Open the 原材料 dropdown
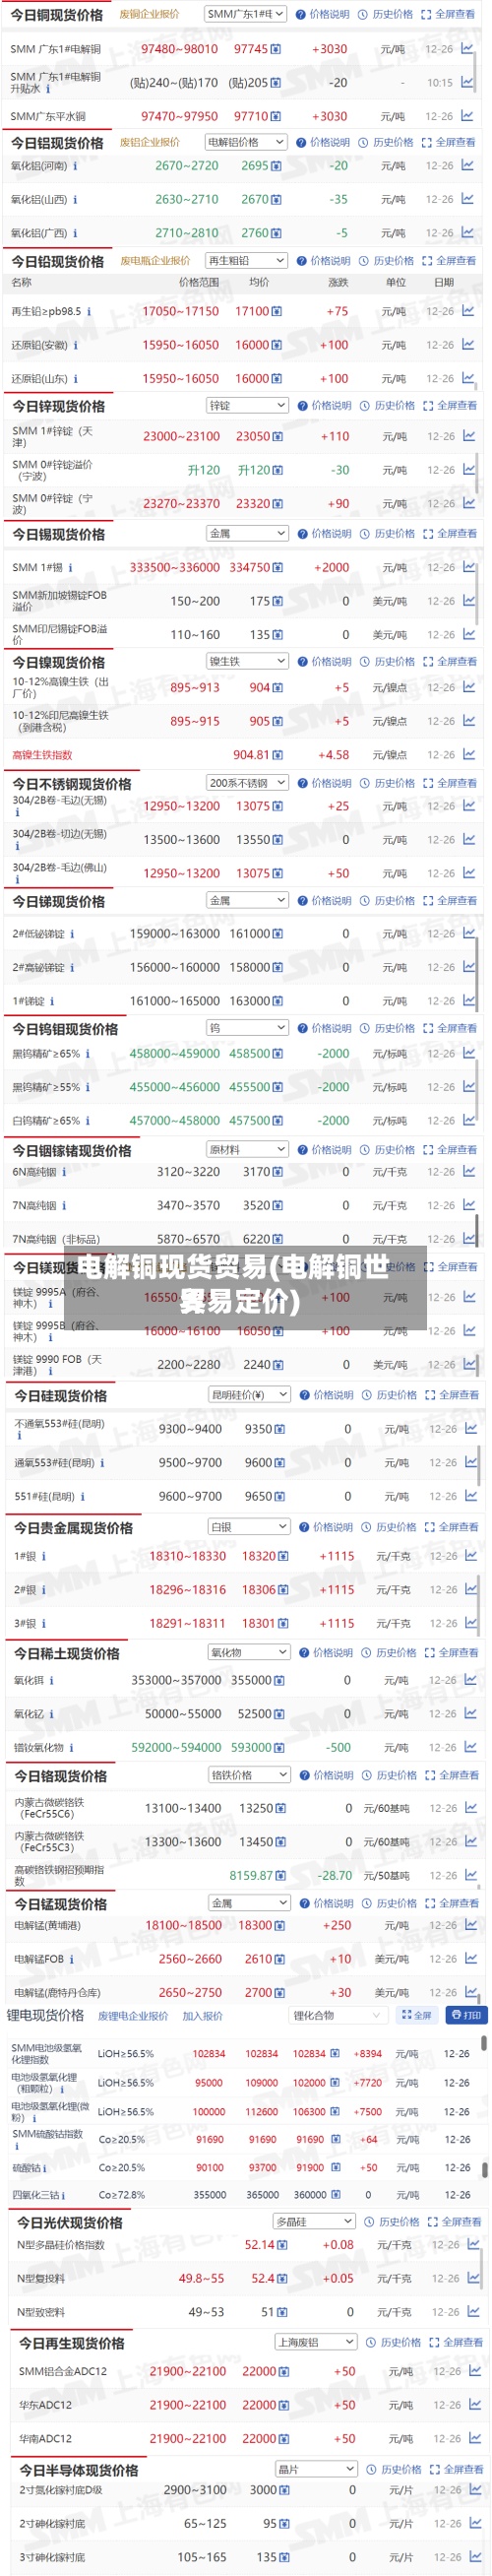This screenshot has height=2576, width=492. click(x=247, y=1150)
